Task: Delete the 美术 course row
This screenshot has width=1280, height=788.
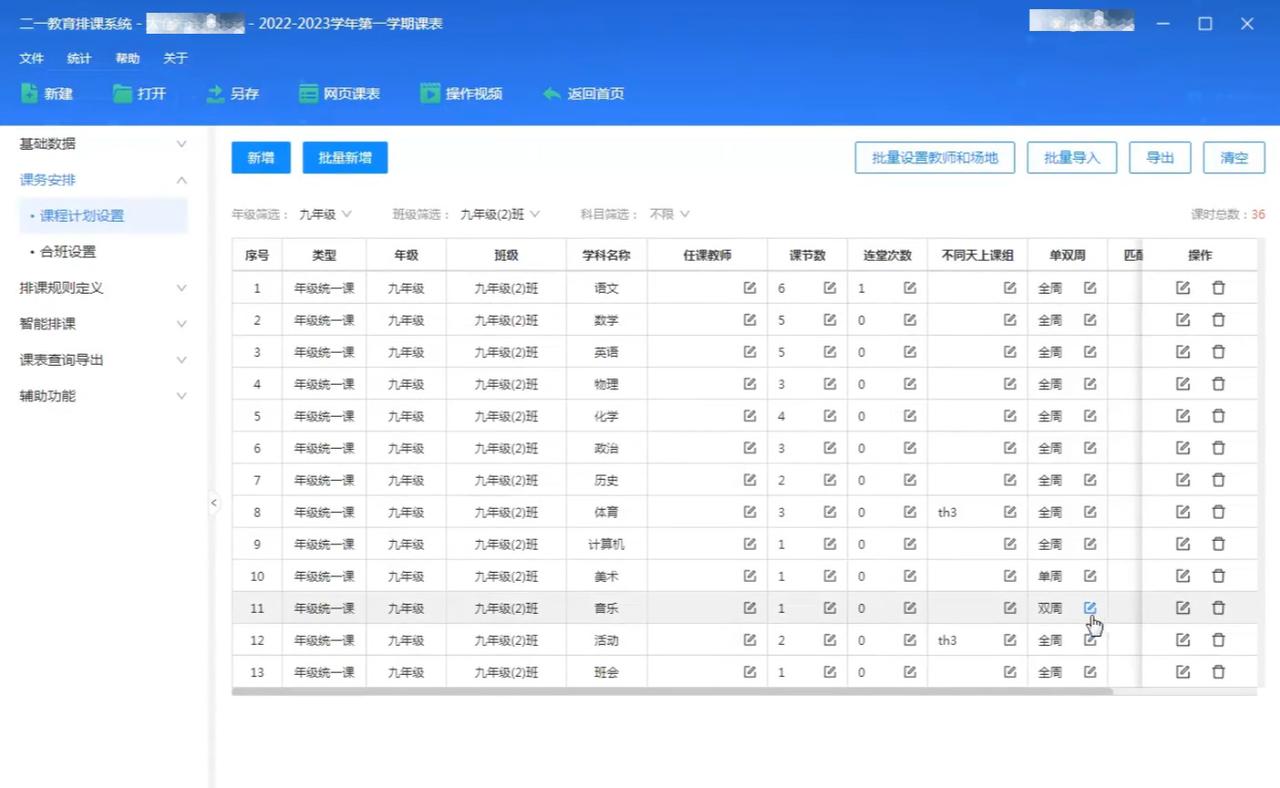Action: point(1218,576)
